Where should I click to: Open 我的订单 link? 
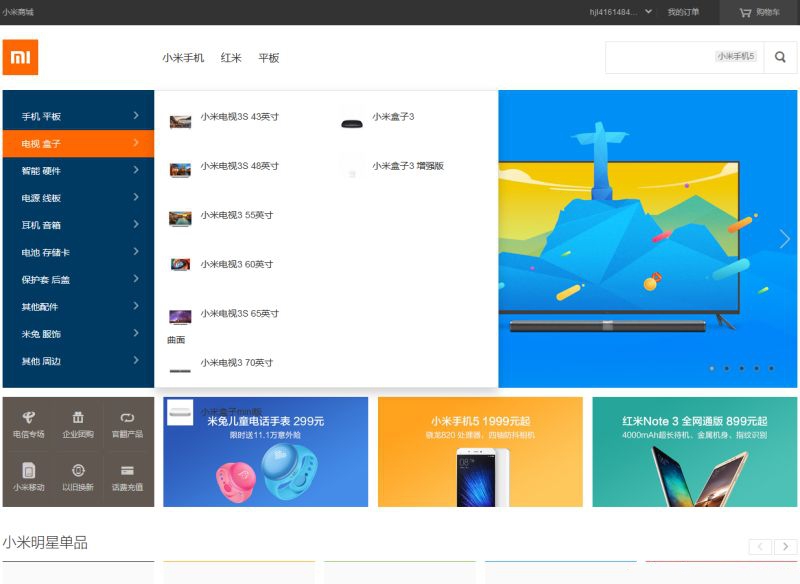pyautogui.click(x=683, y=12)
